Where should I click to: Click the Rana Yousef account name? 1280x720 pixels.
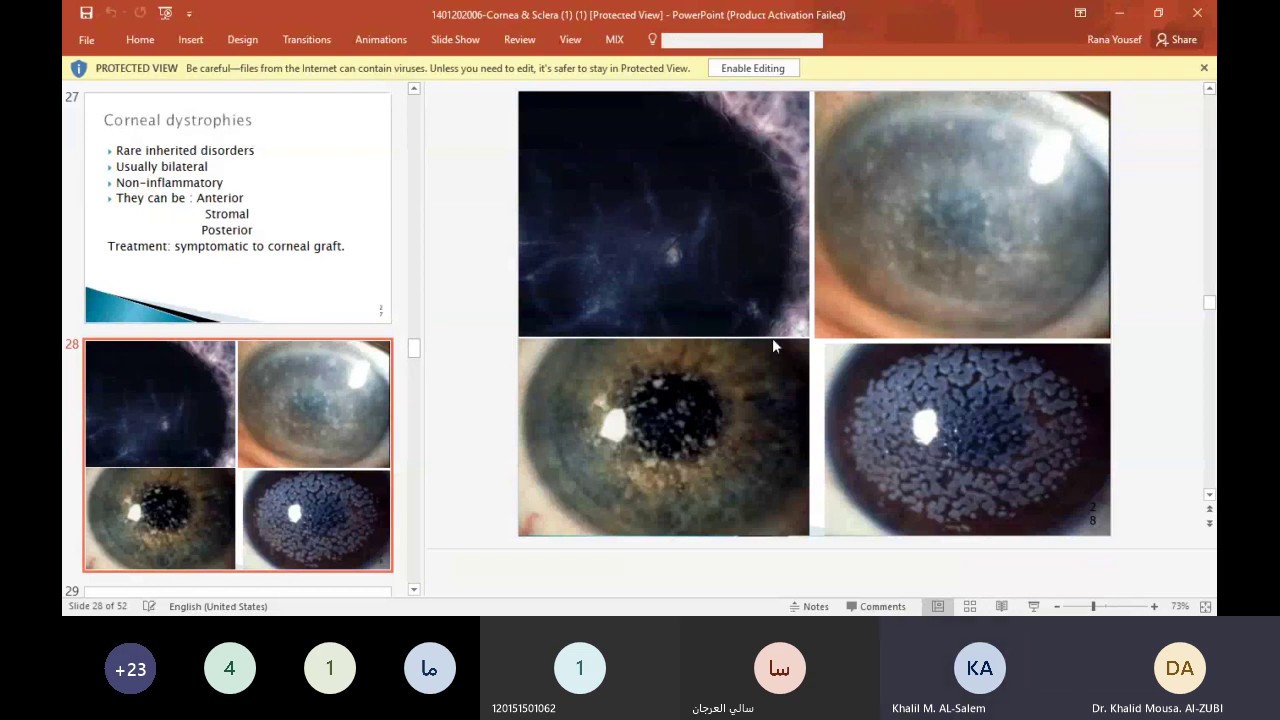point(1114,40)
